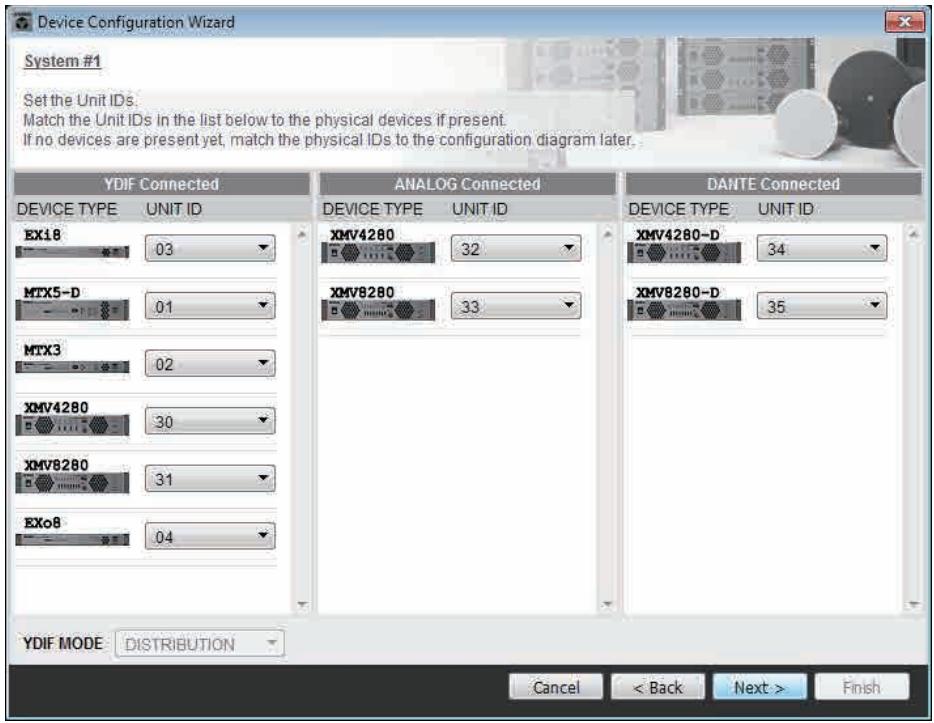Click the XMV8280-D device name label

(677, 292)
